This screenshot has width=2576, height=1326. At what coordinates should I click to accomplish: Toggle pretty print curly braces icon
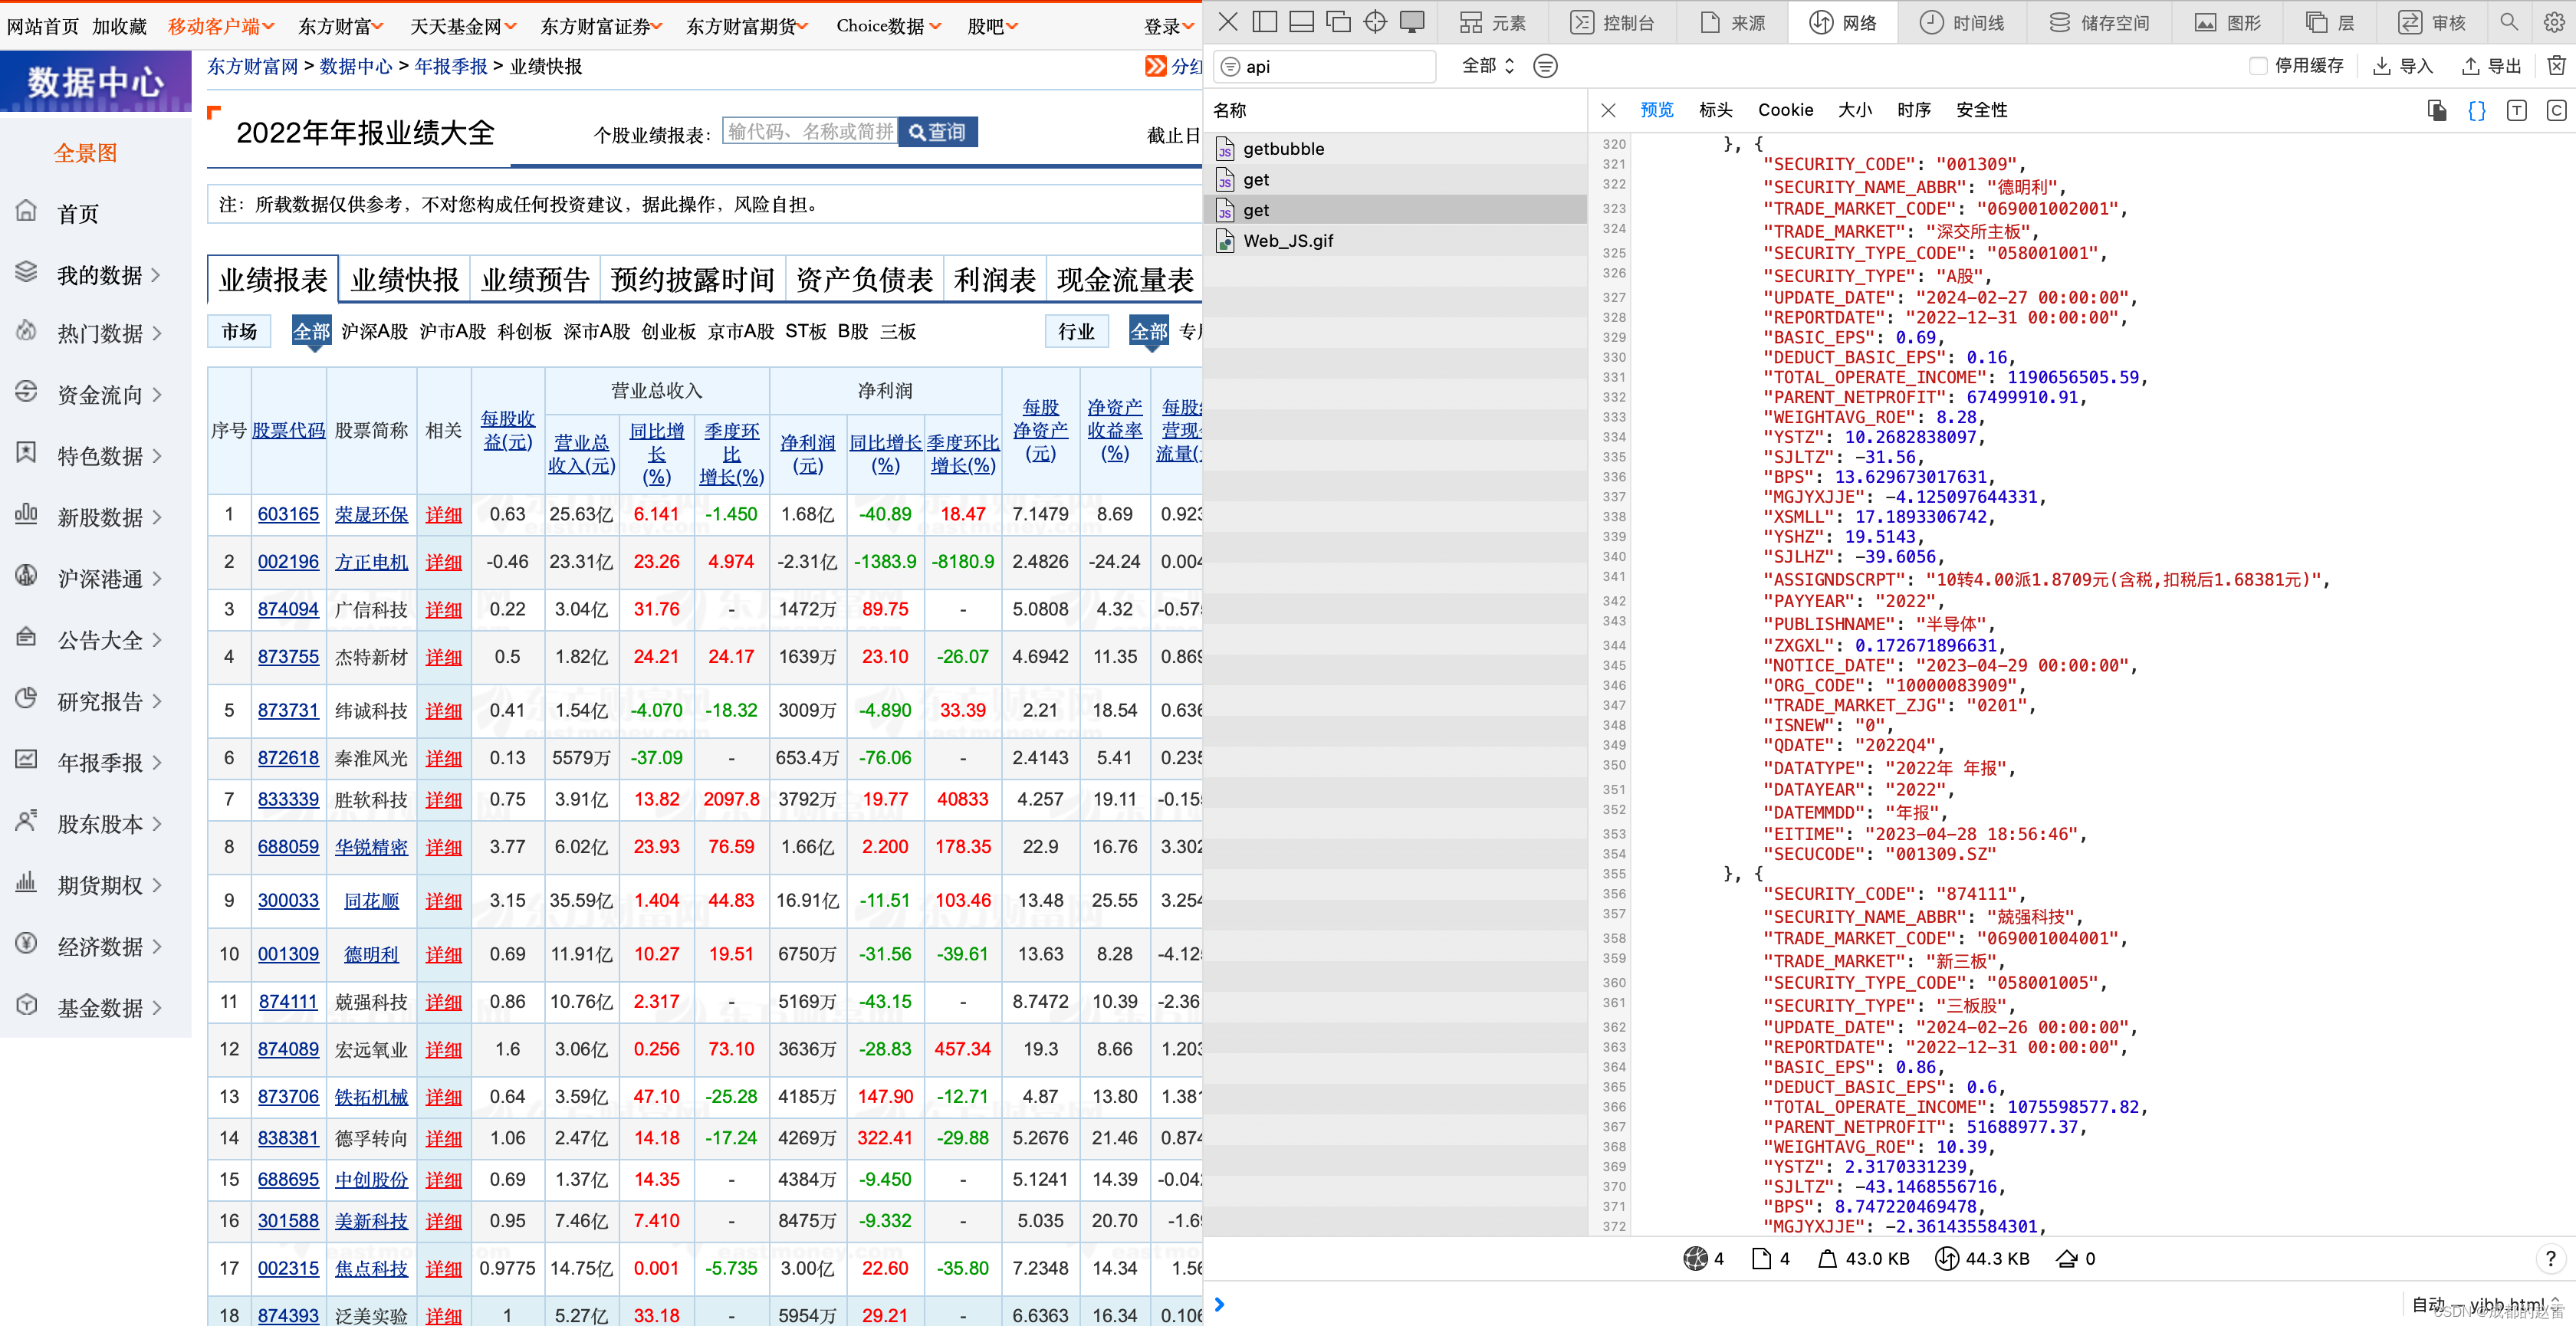tap(2477, 110)
